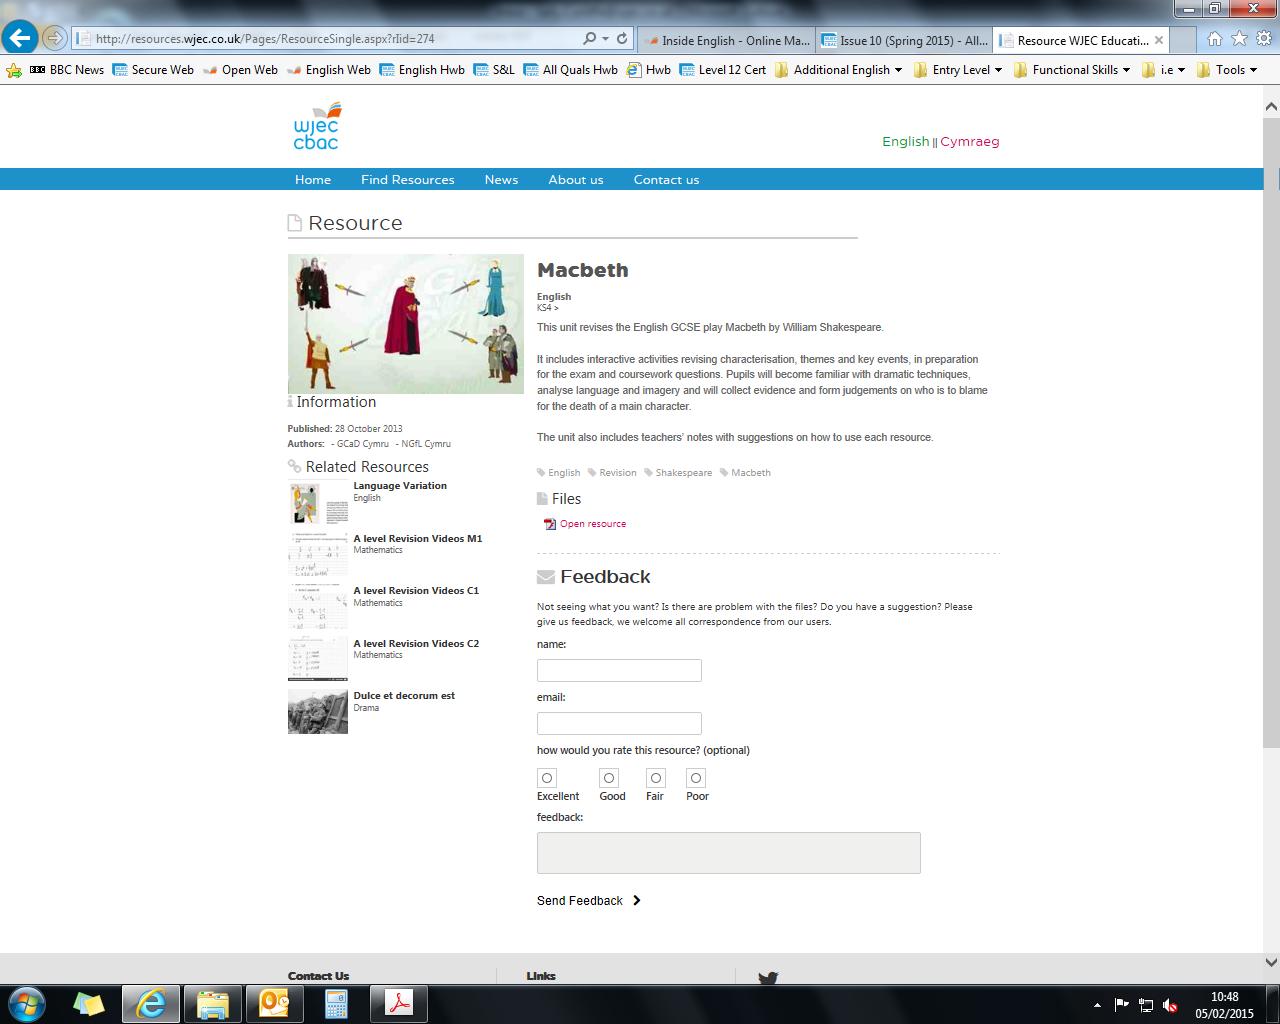Click the Open resource link
1280x1024 pixels.
593,524
